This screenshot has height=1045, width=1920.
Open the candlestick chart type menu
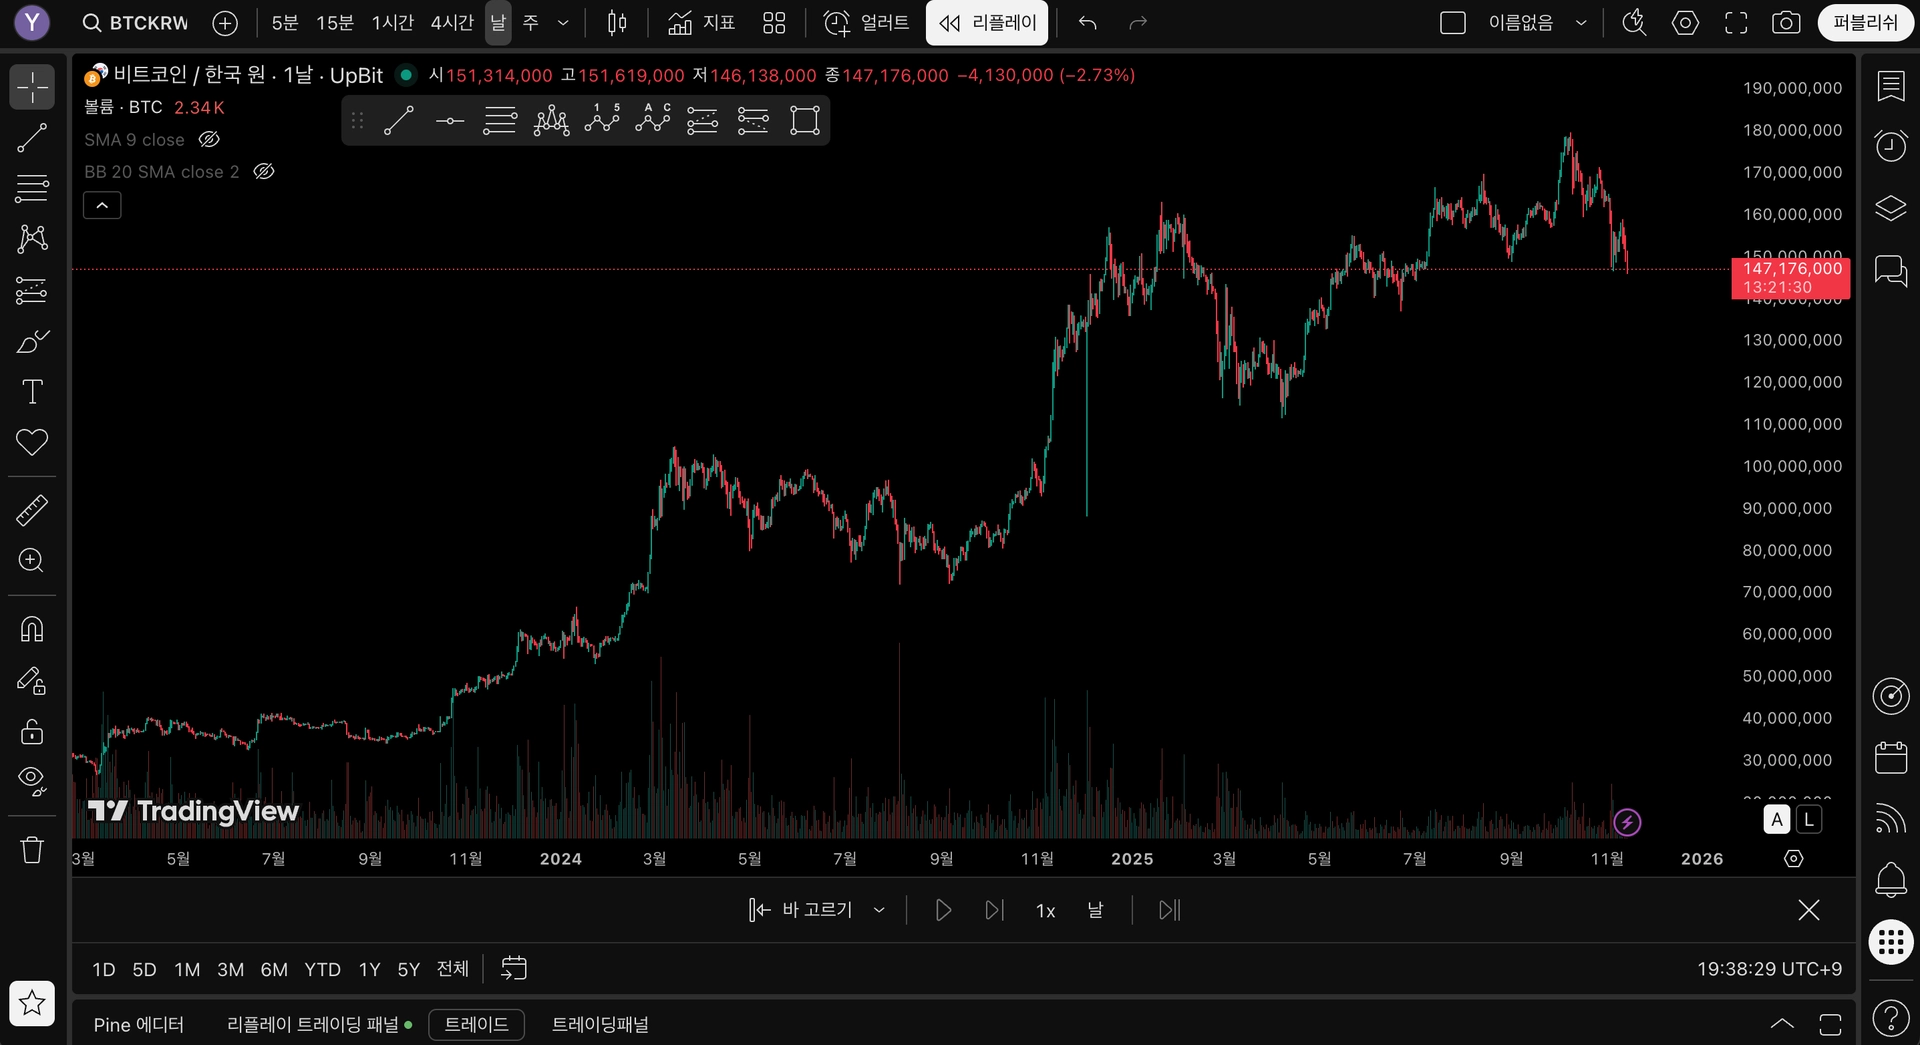click(617, 23)
